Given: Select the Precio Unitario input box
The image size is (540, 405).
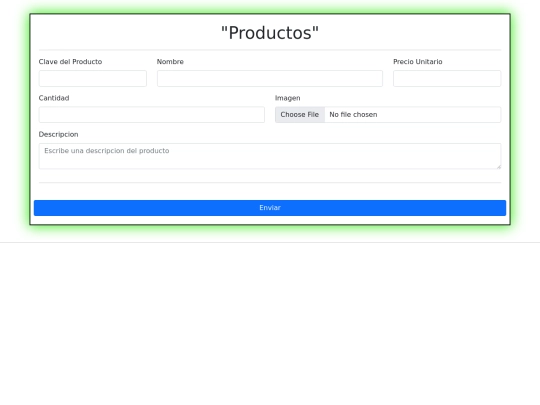Looking at the screenshot, I should [447, 79].
